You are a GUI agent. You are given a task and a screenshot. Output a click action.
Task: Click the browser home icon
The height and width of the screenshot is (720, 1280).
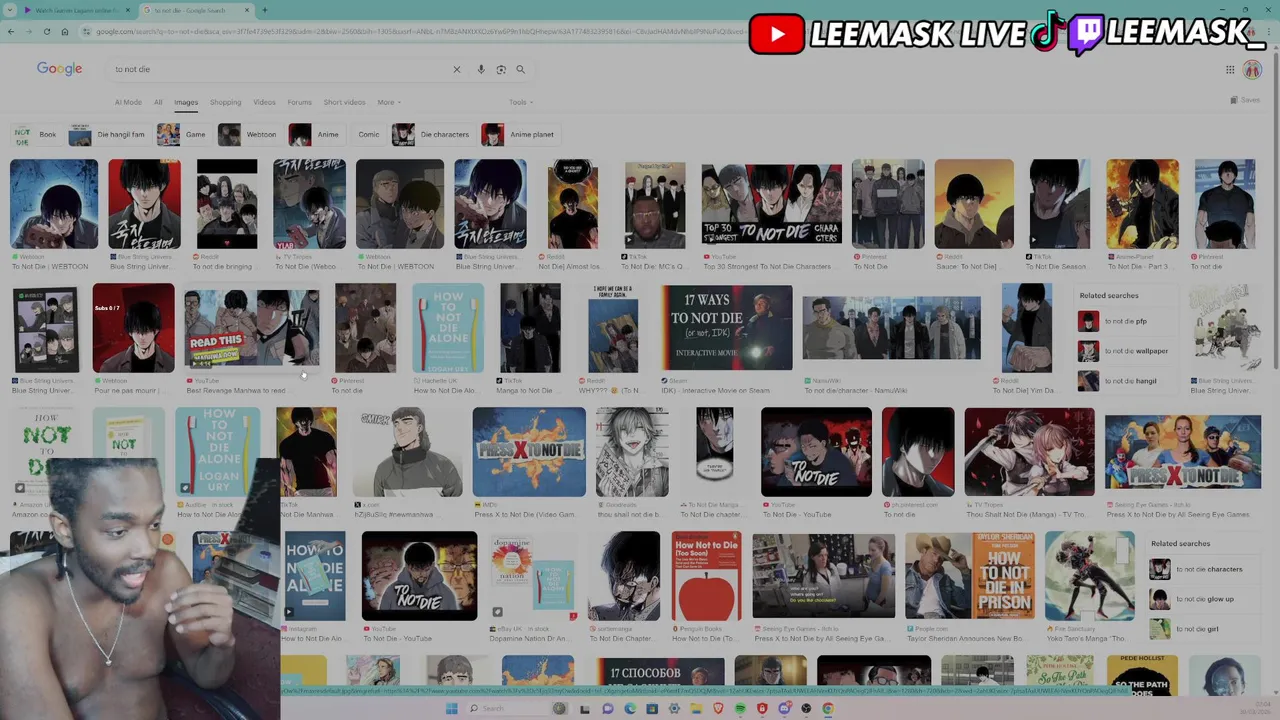(64, 32)
